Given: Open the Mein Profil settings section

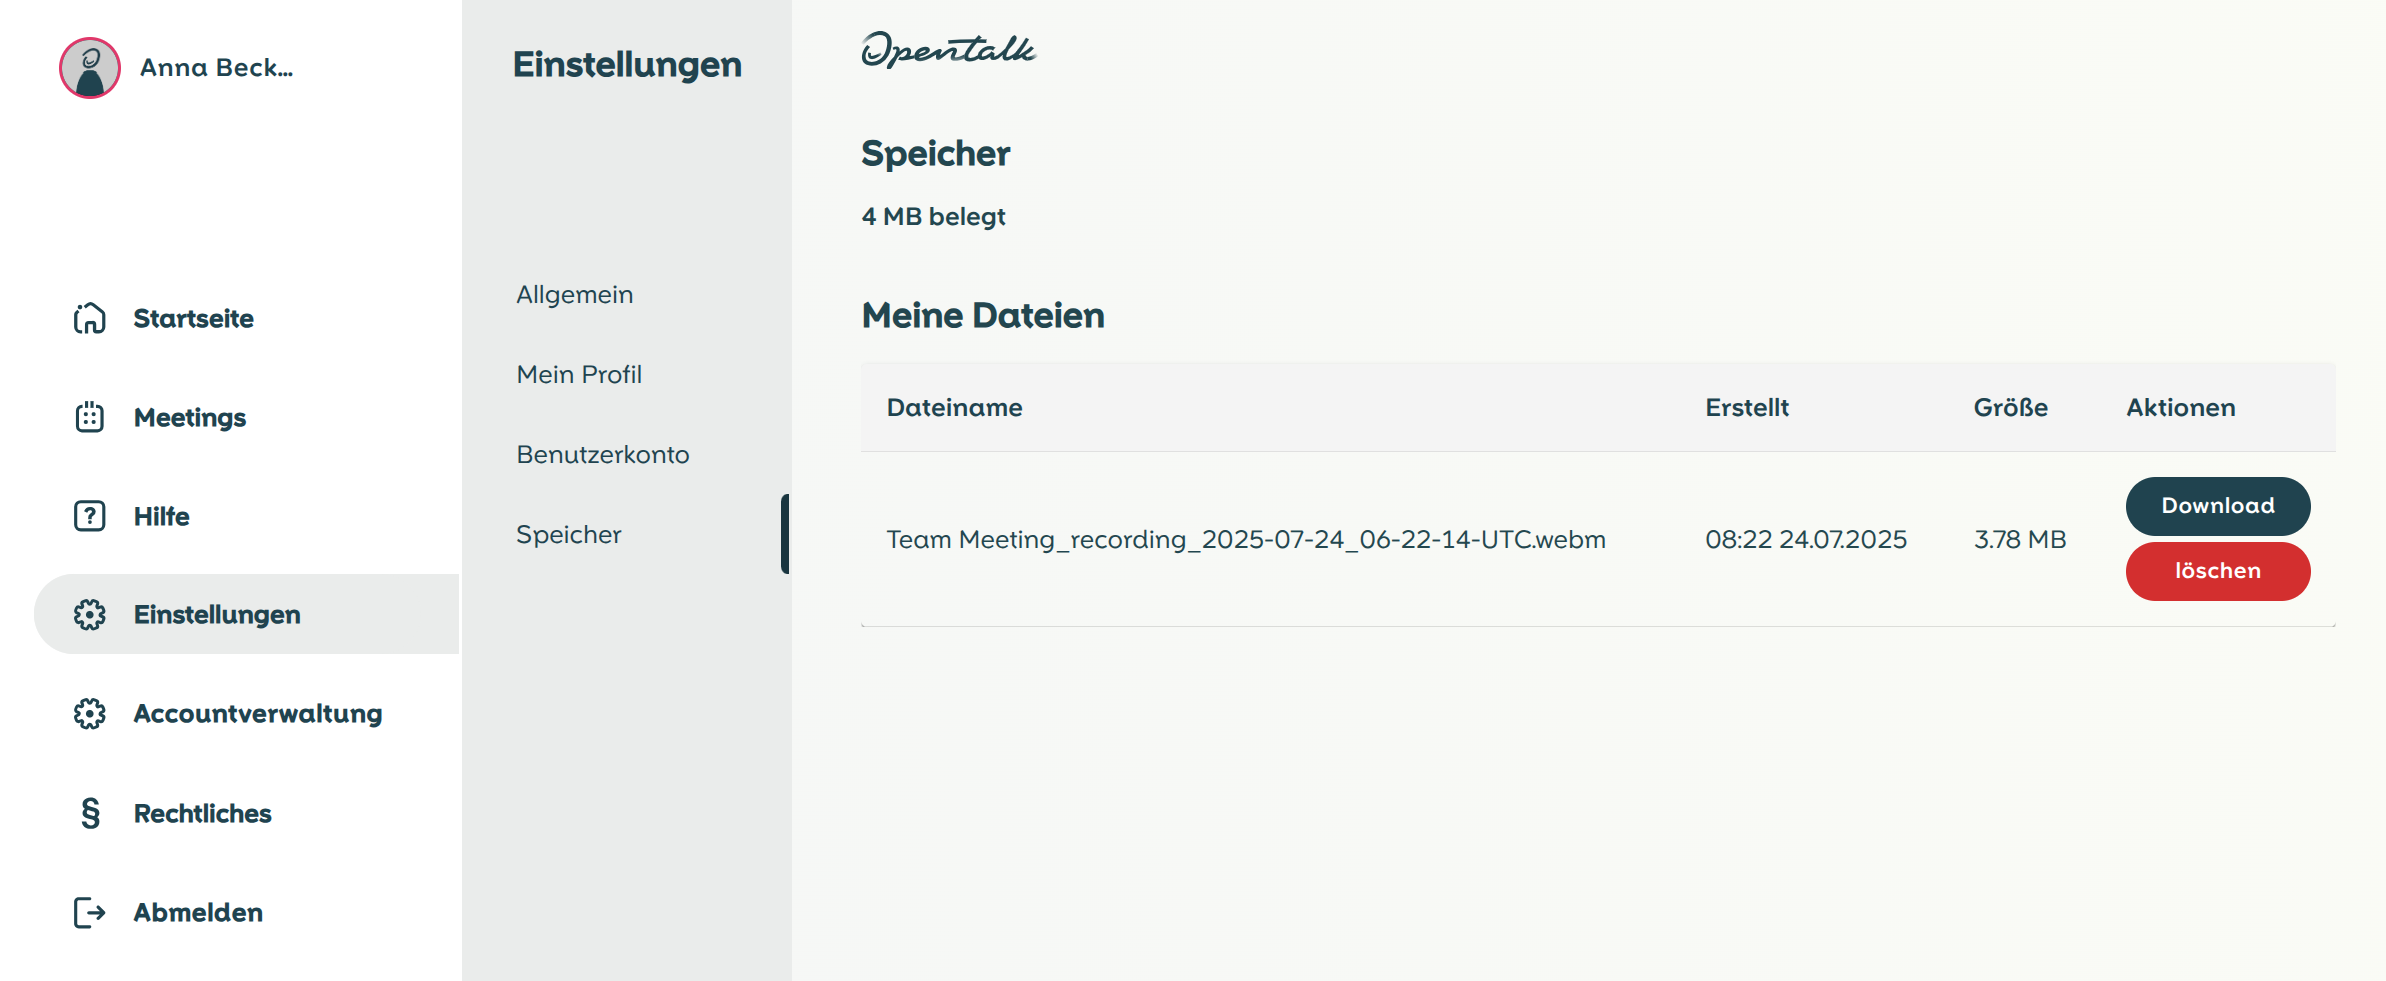Looking at the screenshot, I should click(578, 374).
